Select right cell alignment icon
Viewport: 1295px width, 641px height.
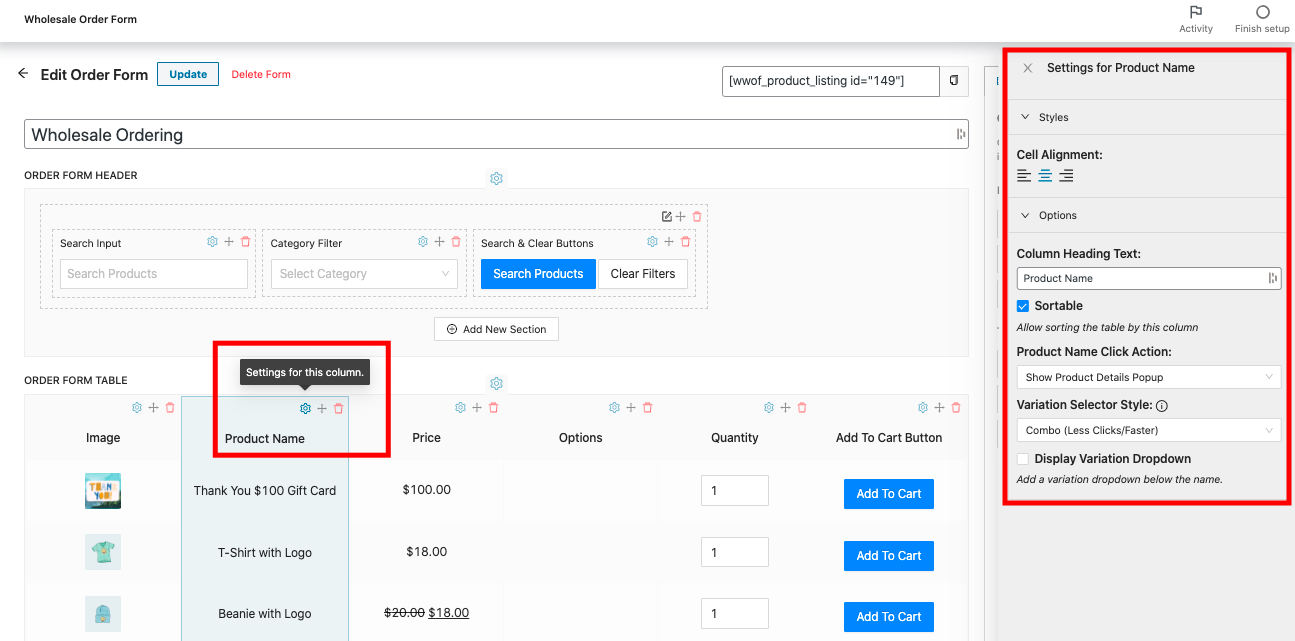1066,176
